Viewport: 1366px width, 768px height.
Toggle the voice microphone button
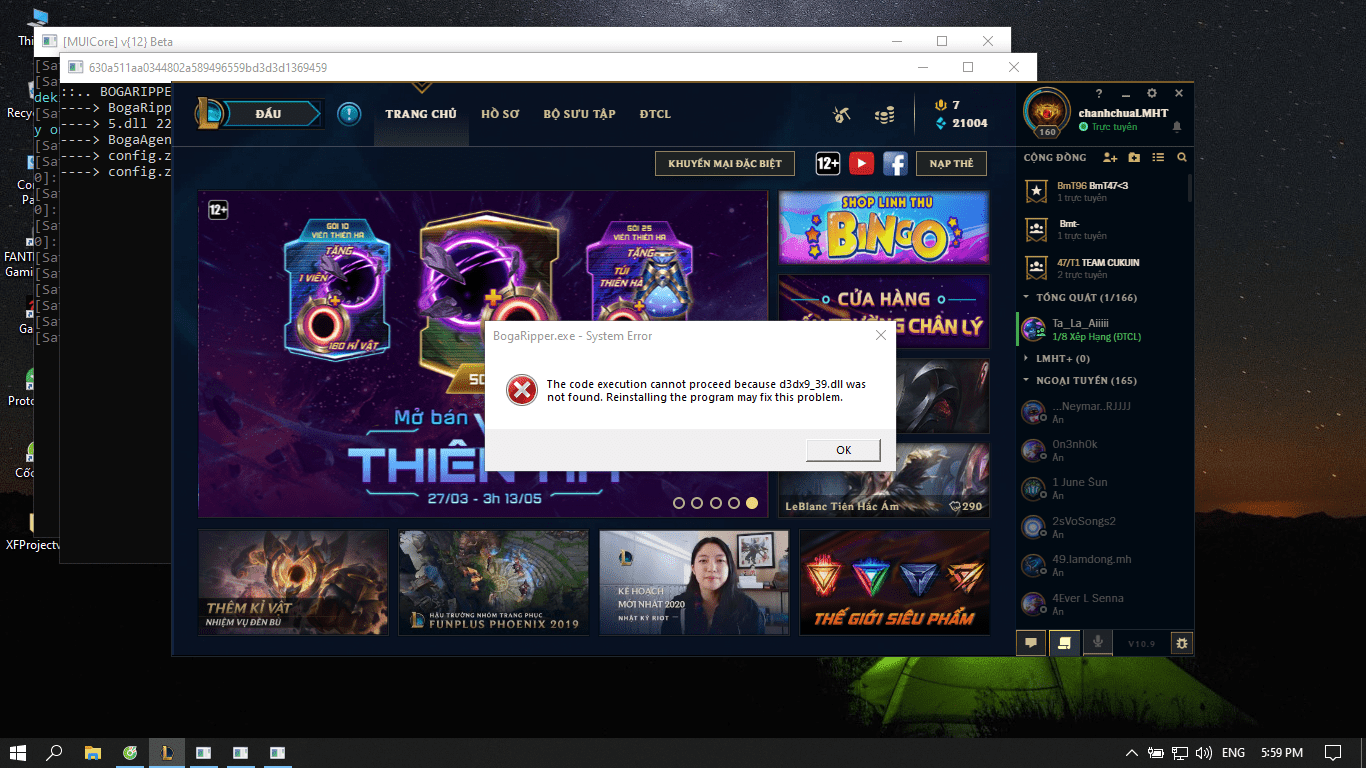pos(1097,643)
